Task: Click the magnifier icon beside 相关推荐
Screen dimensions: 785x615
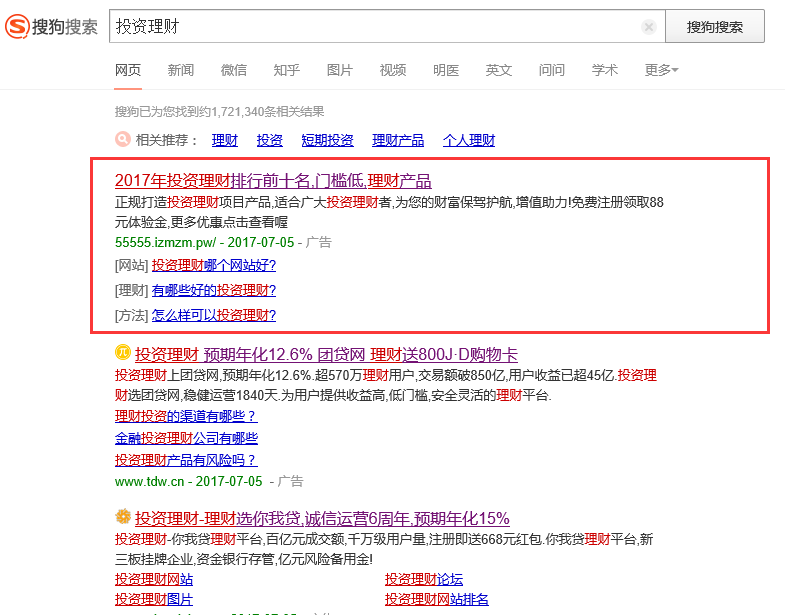Action: coord(122,140)
